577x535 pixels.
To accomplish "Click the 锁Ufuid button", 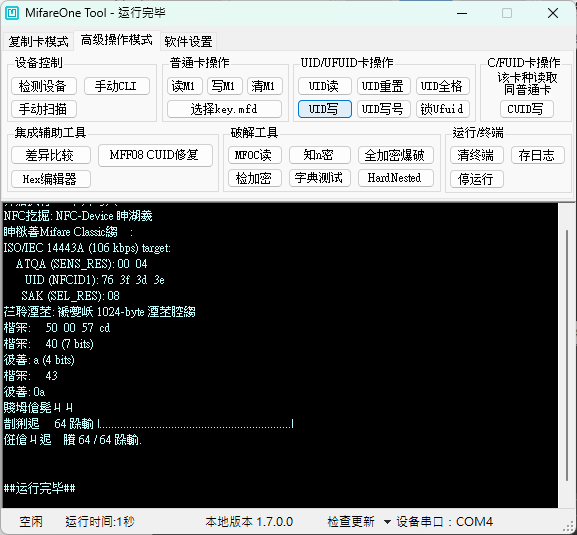I will 442,109.
